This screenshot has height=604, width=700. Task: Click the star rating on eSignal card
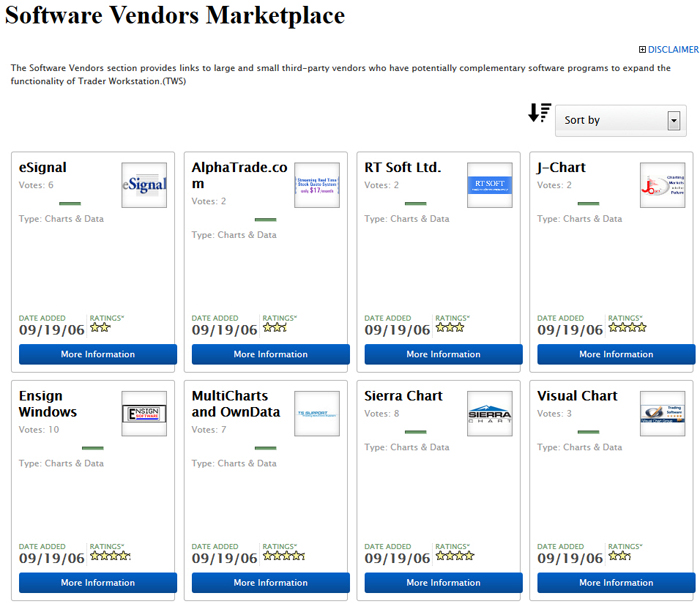(x=100, y=328)
